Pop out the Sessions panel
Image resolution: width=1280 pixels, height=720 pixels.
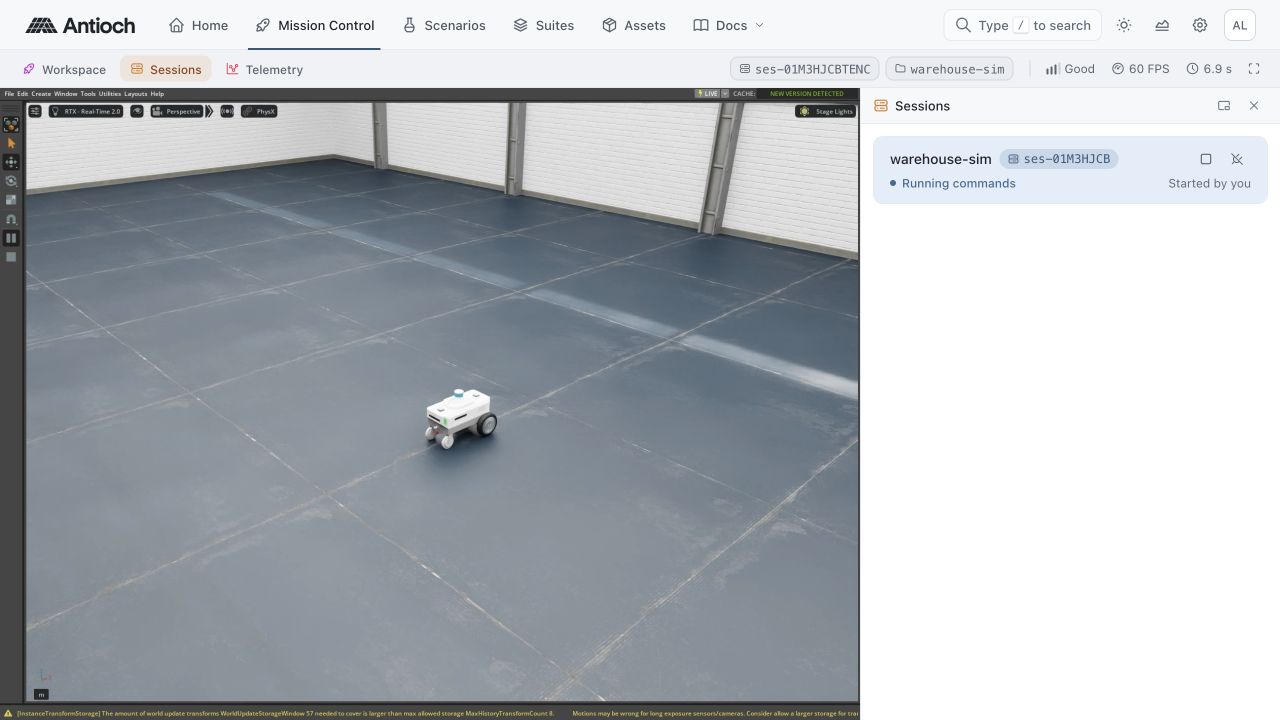(1224, 106)
